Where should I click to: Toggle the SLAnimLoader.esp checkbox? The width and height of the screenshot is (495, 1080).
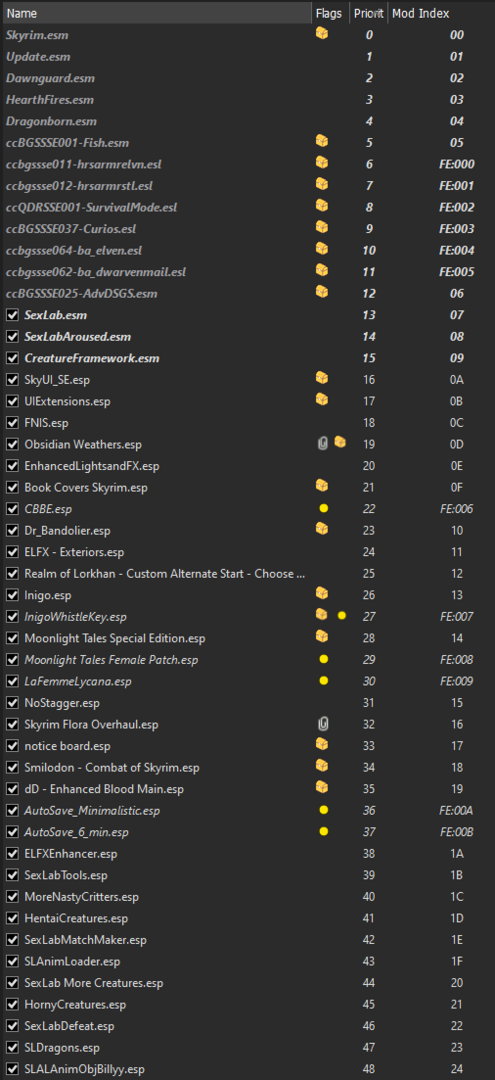pos(12,962)
